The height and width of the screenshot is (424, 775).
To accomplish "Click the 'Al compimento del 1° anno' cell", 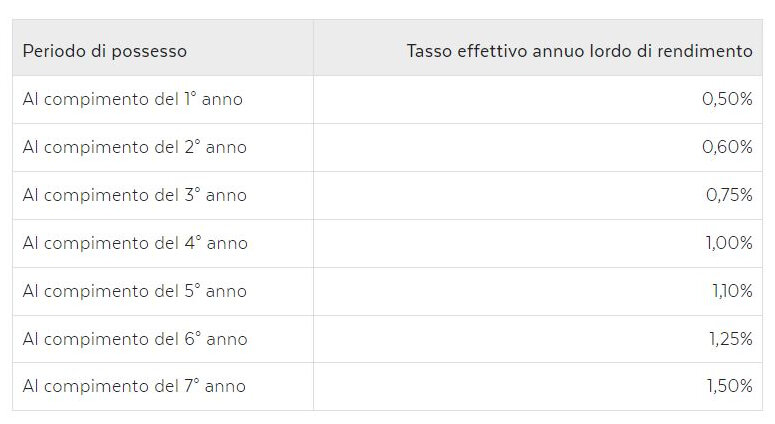I will [132, 100].
